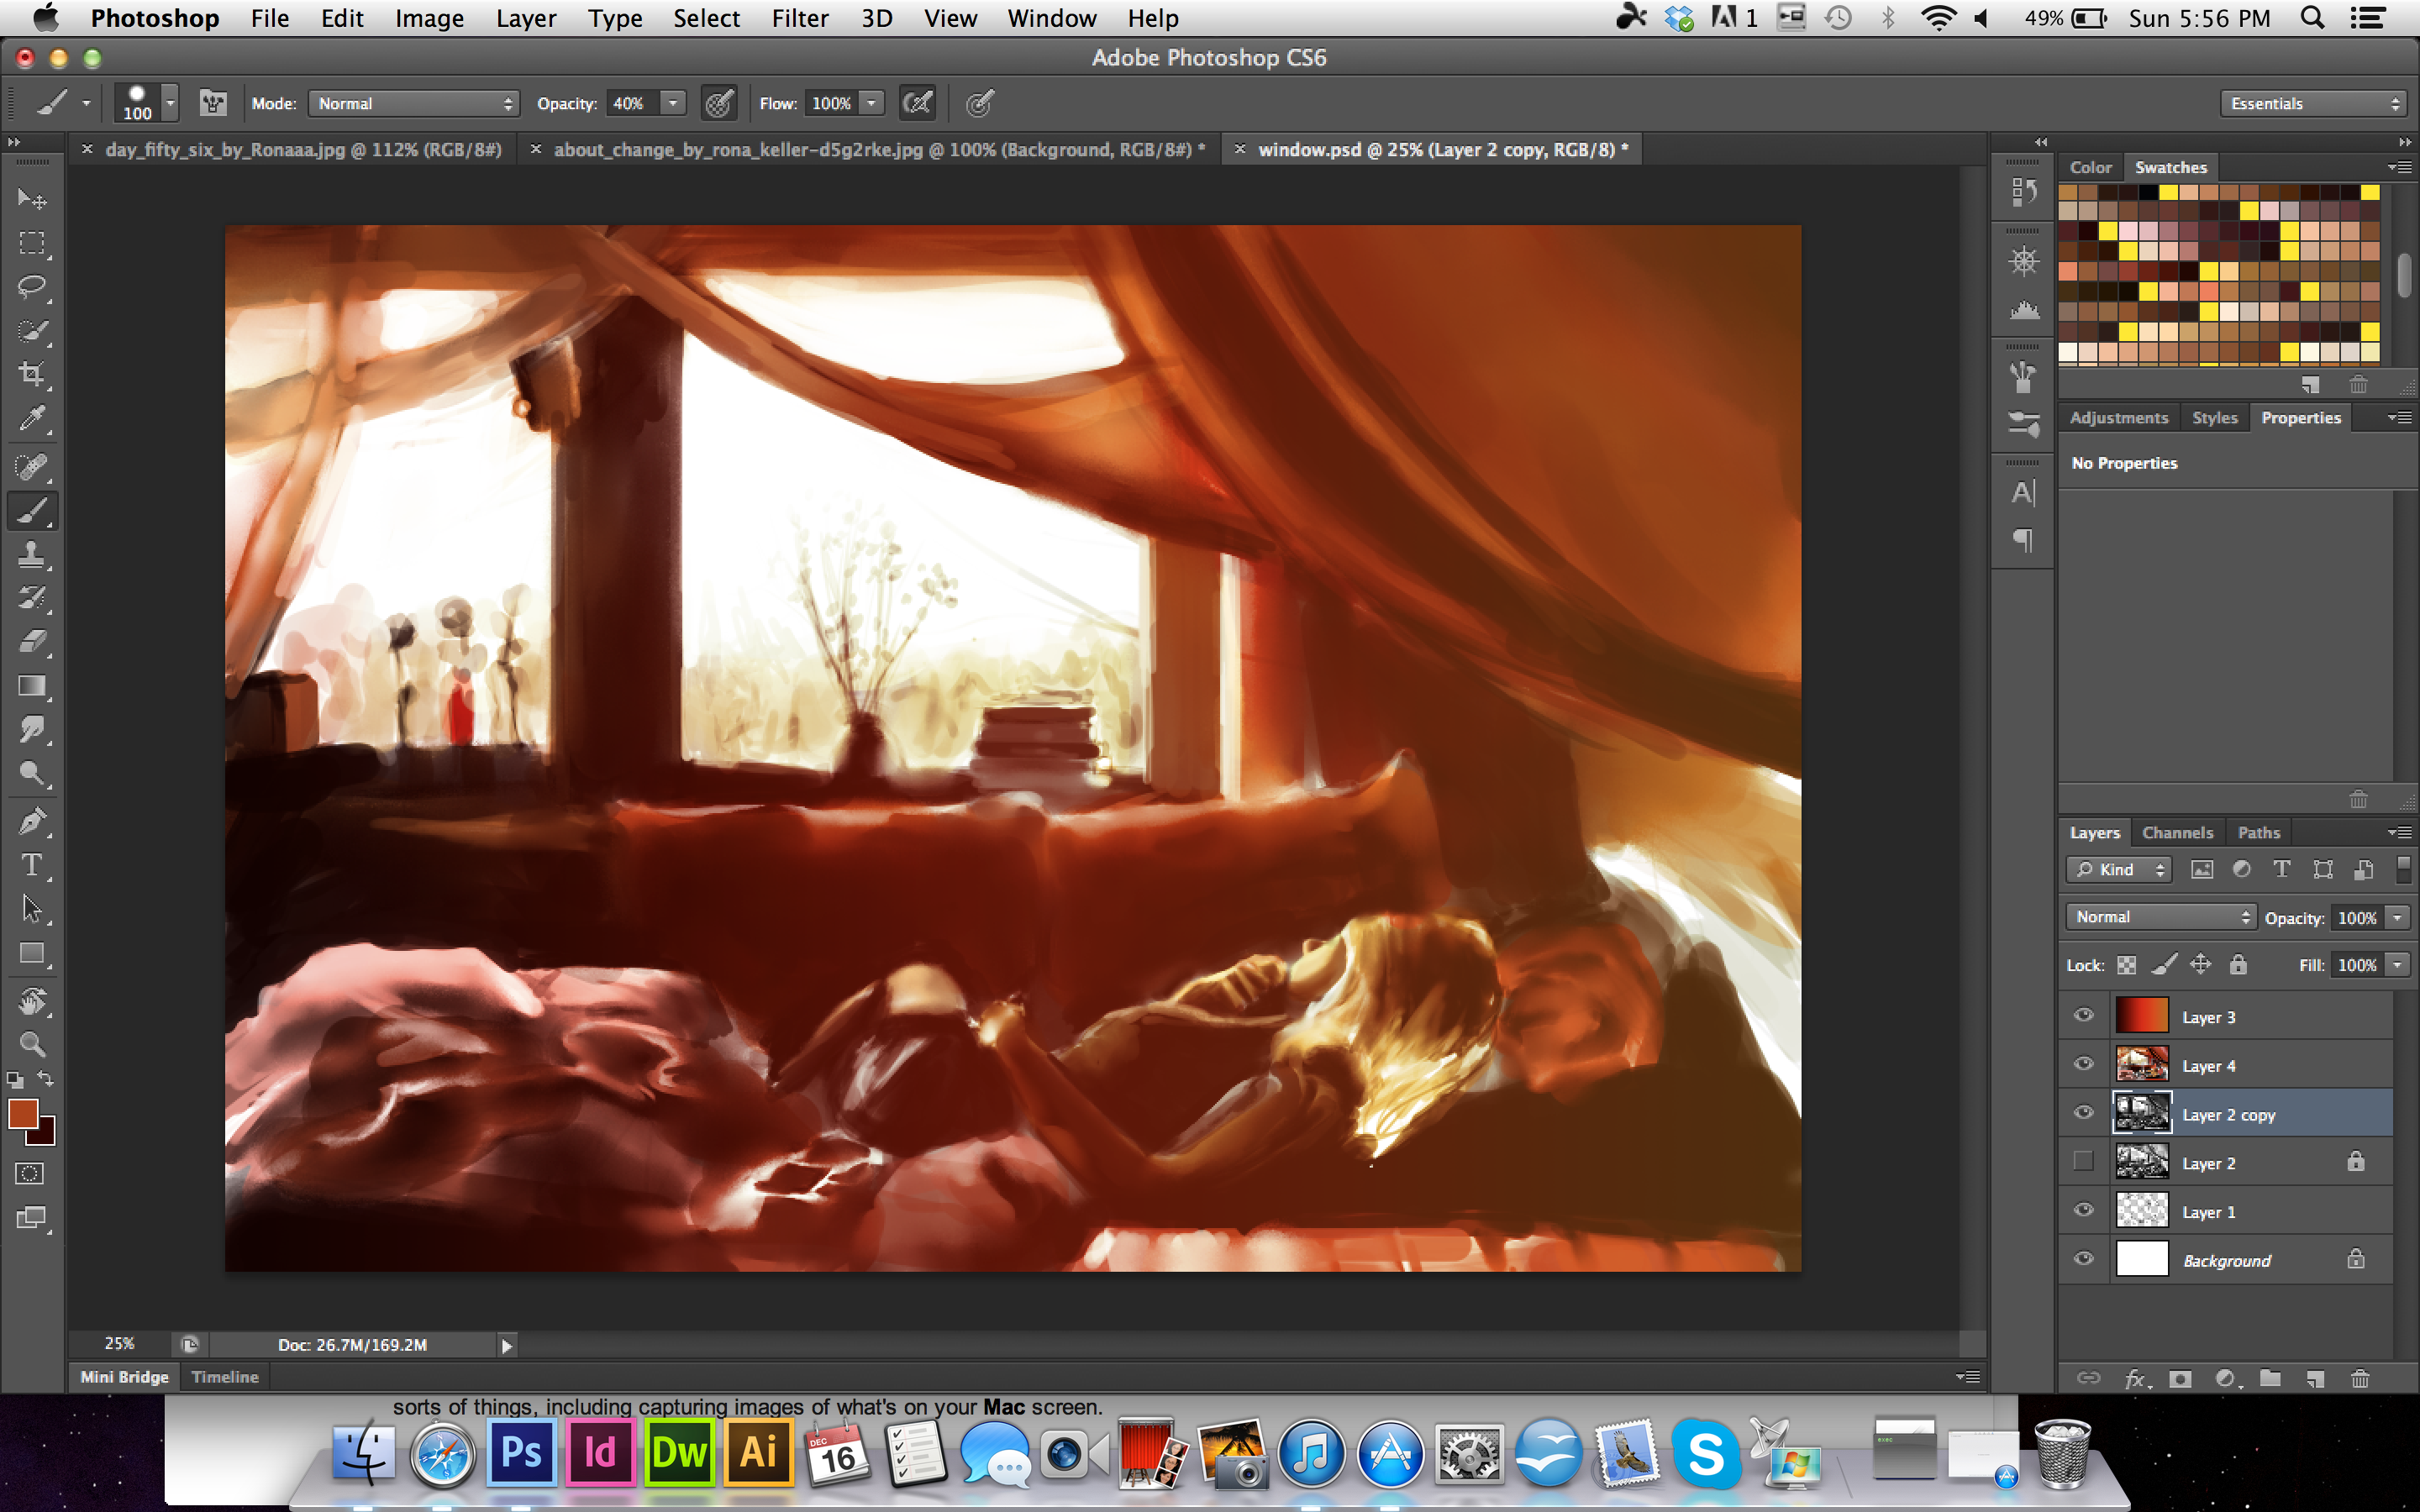The image size is (2420, 1512).
Task: Open the layer Fill dropdown arrow
Action: pyautogui.click(x=2397, y=965)
